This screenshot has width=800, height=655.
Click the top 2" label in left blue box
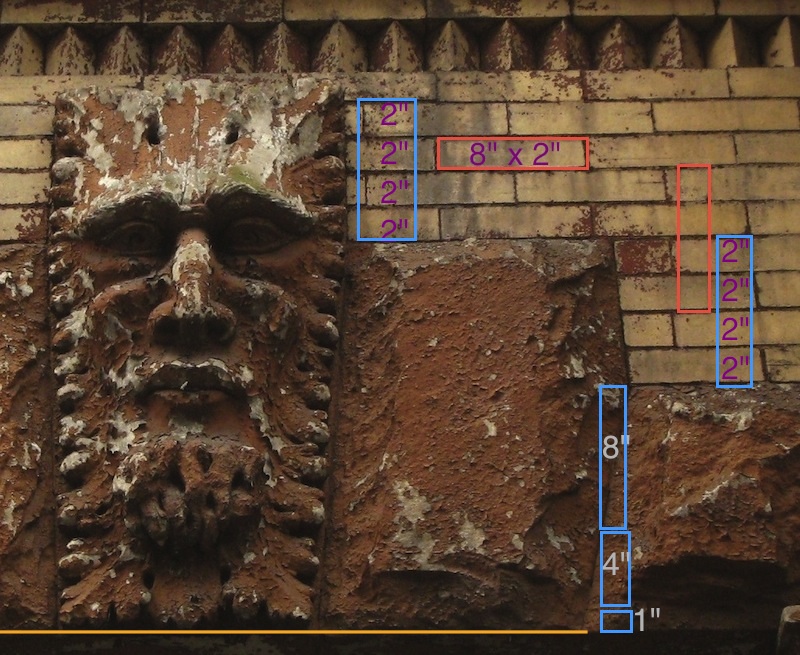coord(396,116)
